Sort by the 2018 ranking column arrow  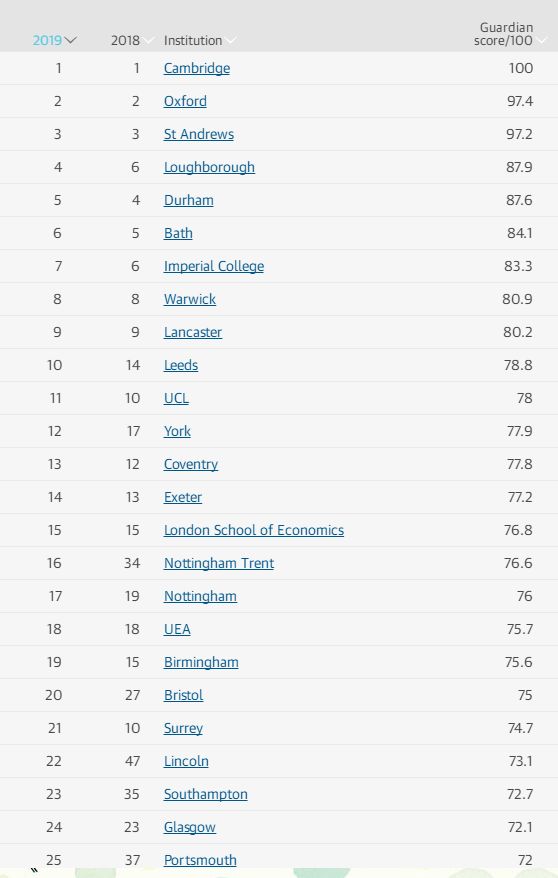(x=148, y=40)
